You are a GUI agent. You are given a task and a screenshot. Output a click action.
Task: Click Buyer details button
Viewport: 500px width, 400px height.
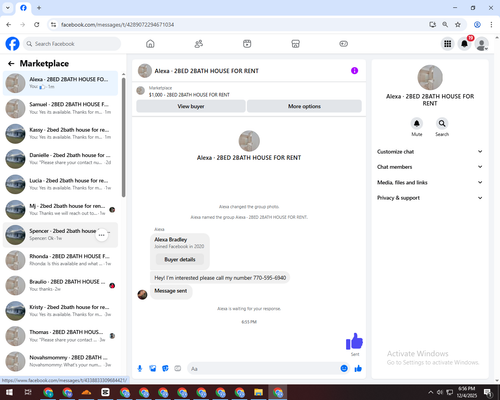[x=180, y=259]
